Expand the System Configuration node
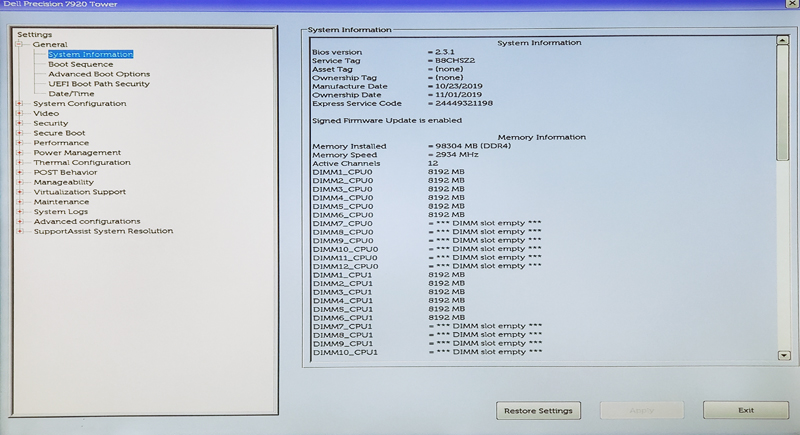 pyautogui.click(x=19, y=104)
